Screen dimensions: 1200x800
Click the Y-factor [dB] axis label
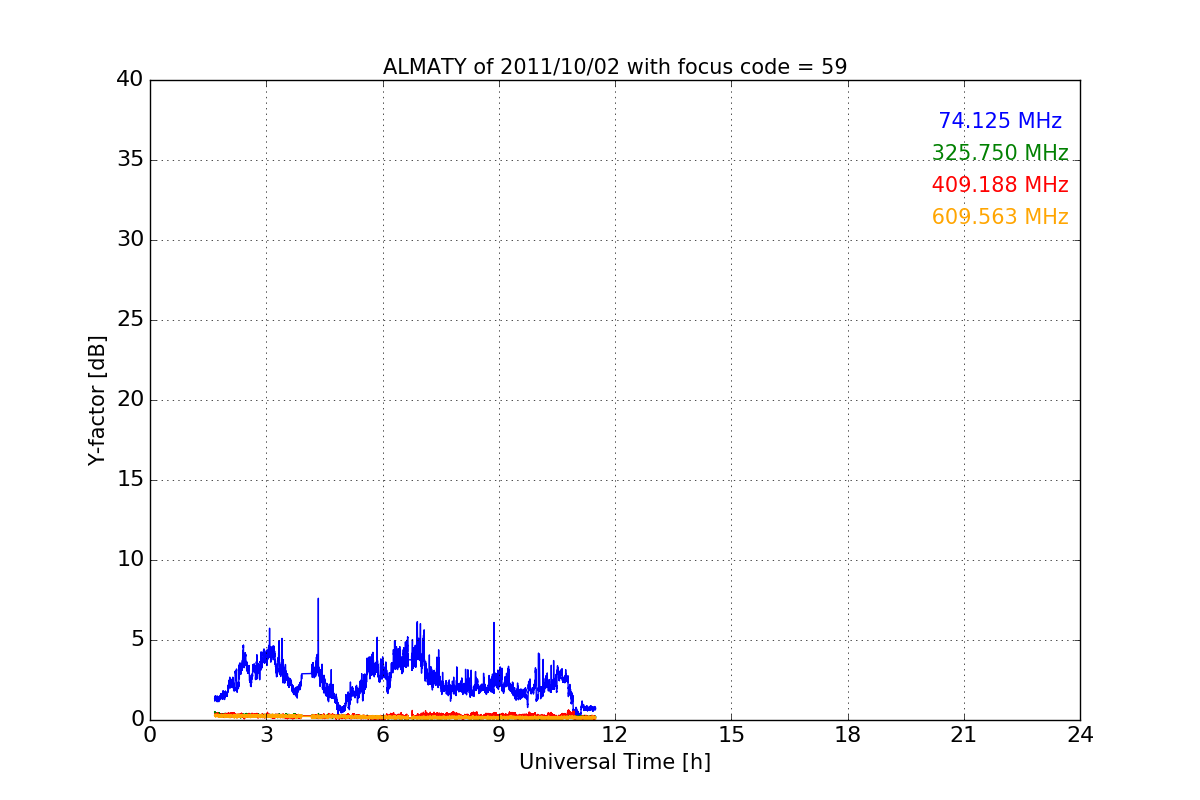(97, 400)
